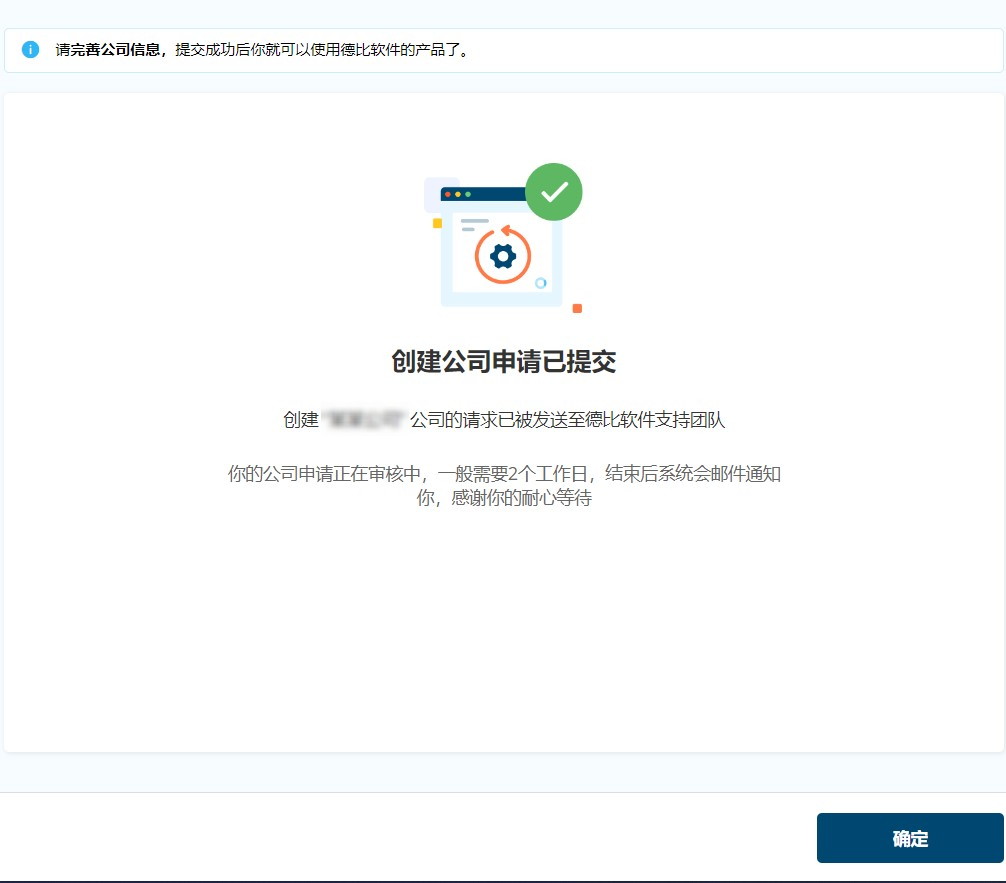
Task: Click the blue info icon in banner
Action: [30, 49]
